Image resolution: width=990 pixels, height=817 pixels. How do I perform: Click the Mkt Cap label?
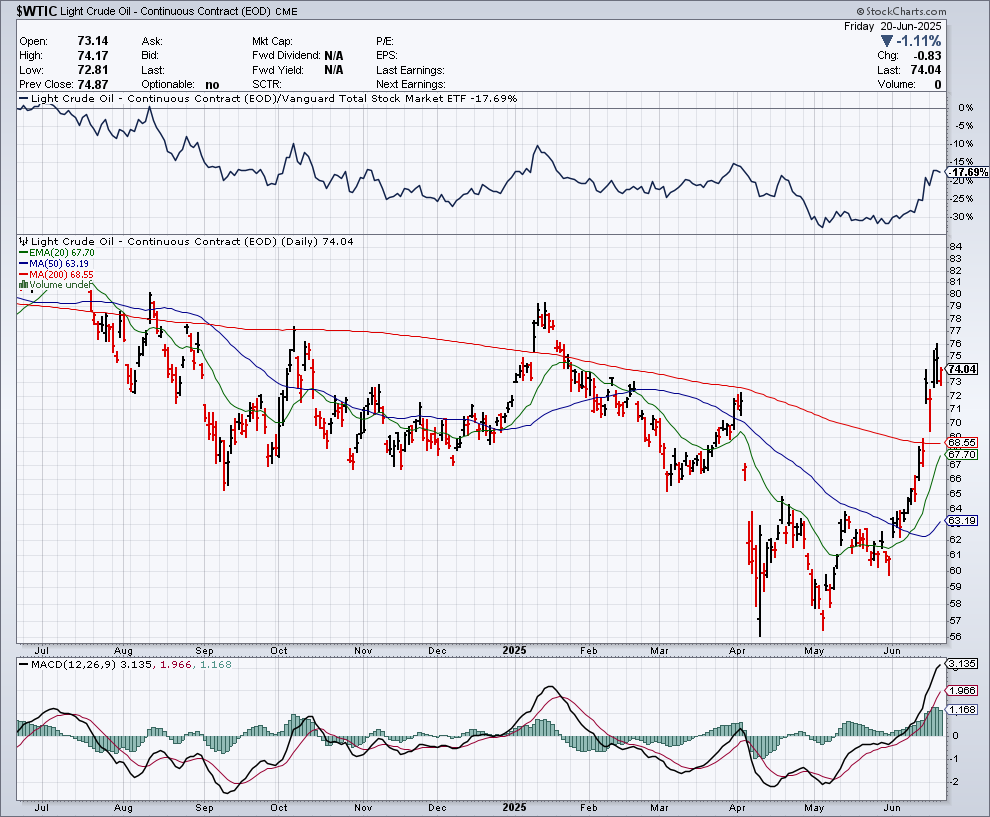pyautogui.click(x=270, y=41)
